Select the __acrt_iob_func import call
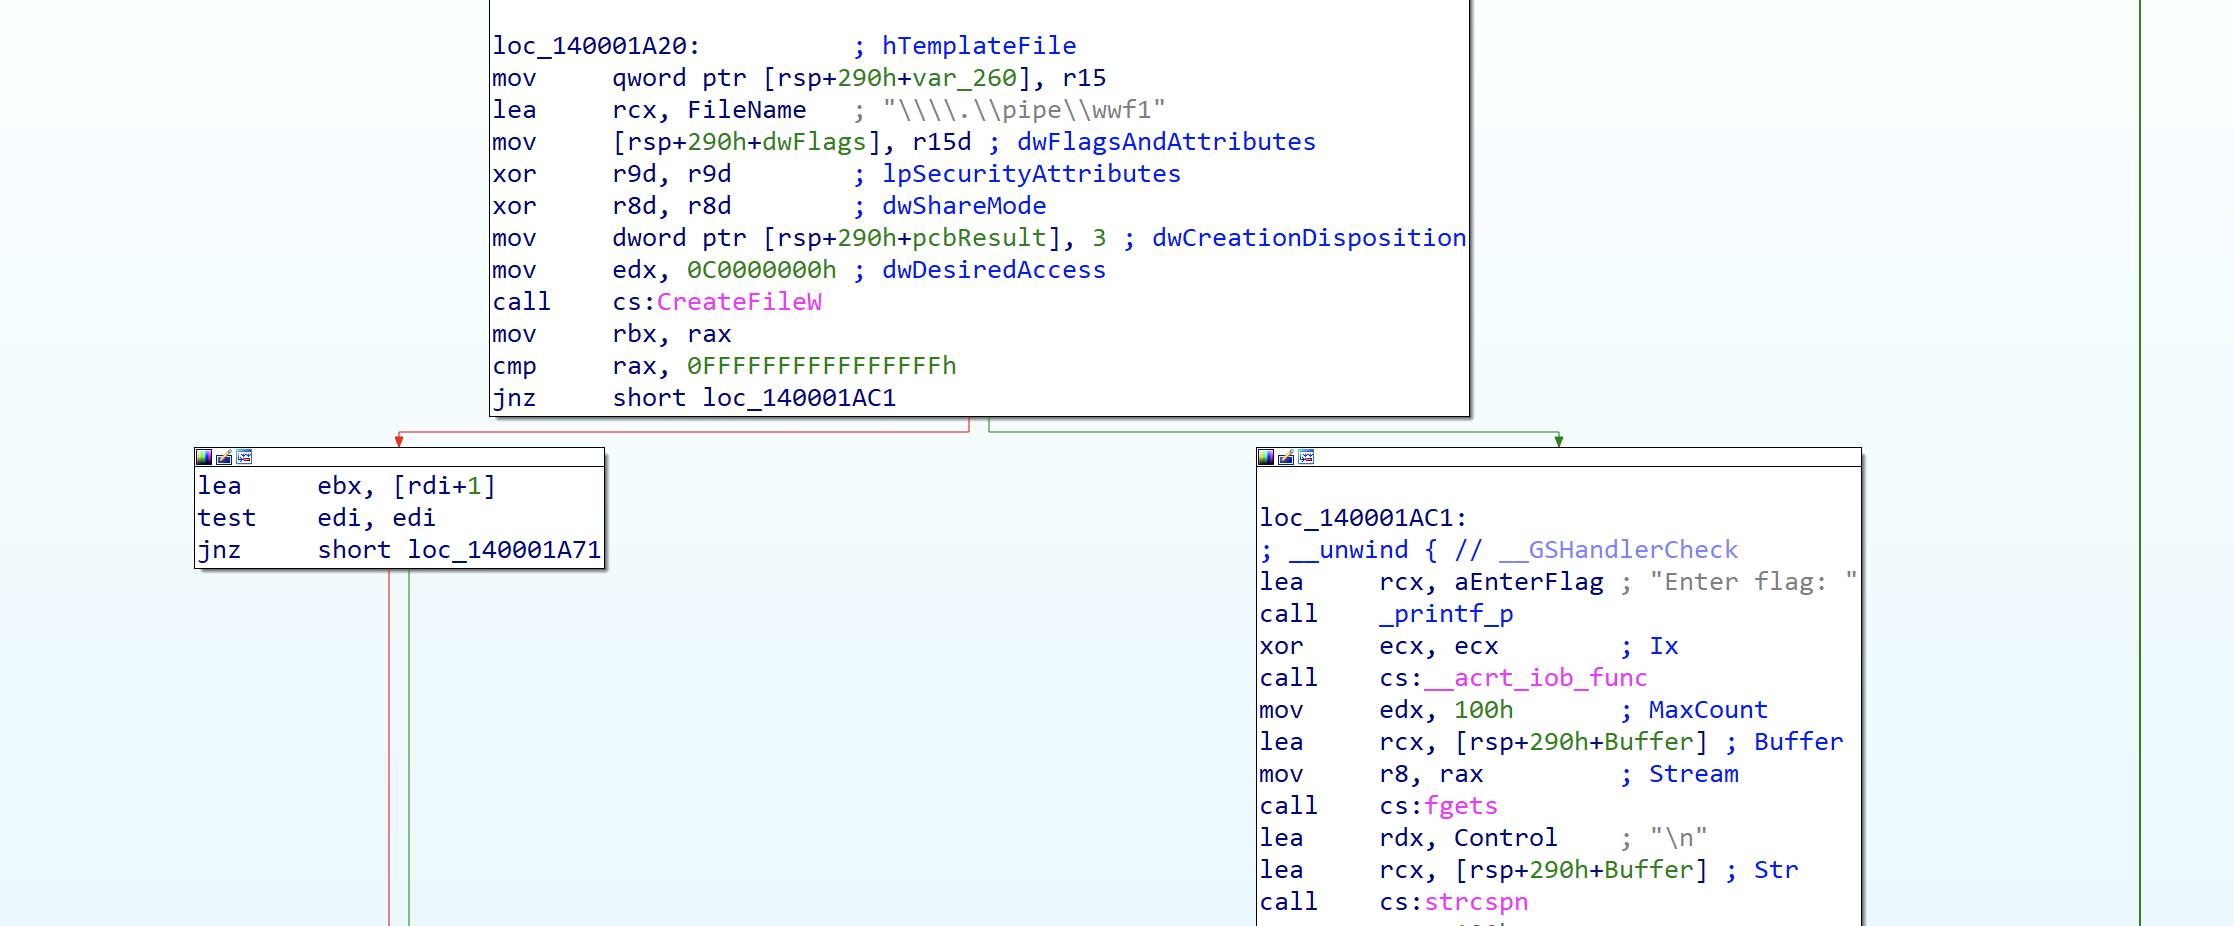 click(1535, 678)
